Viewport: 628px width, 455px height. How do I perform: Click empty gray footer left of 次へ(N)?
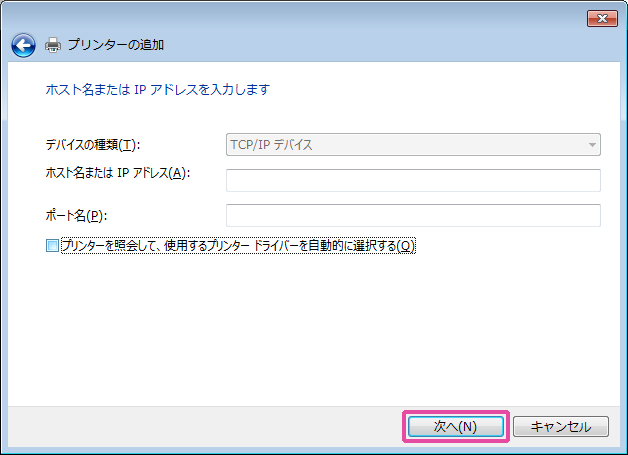[200, 426]
